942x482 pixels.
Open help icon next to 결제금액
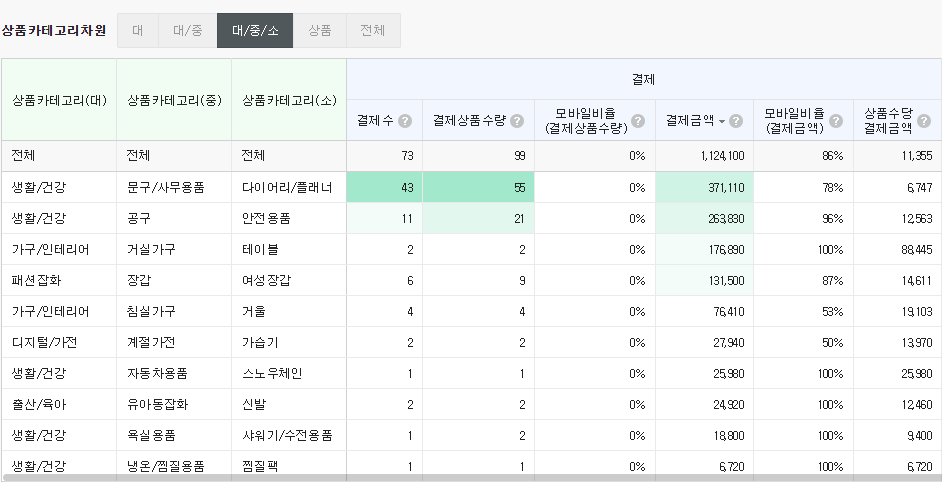[x=737, y=121]
